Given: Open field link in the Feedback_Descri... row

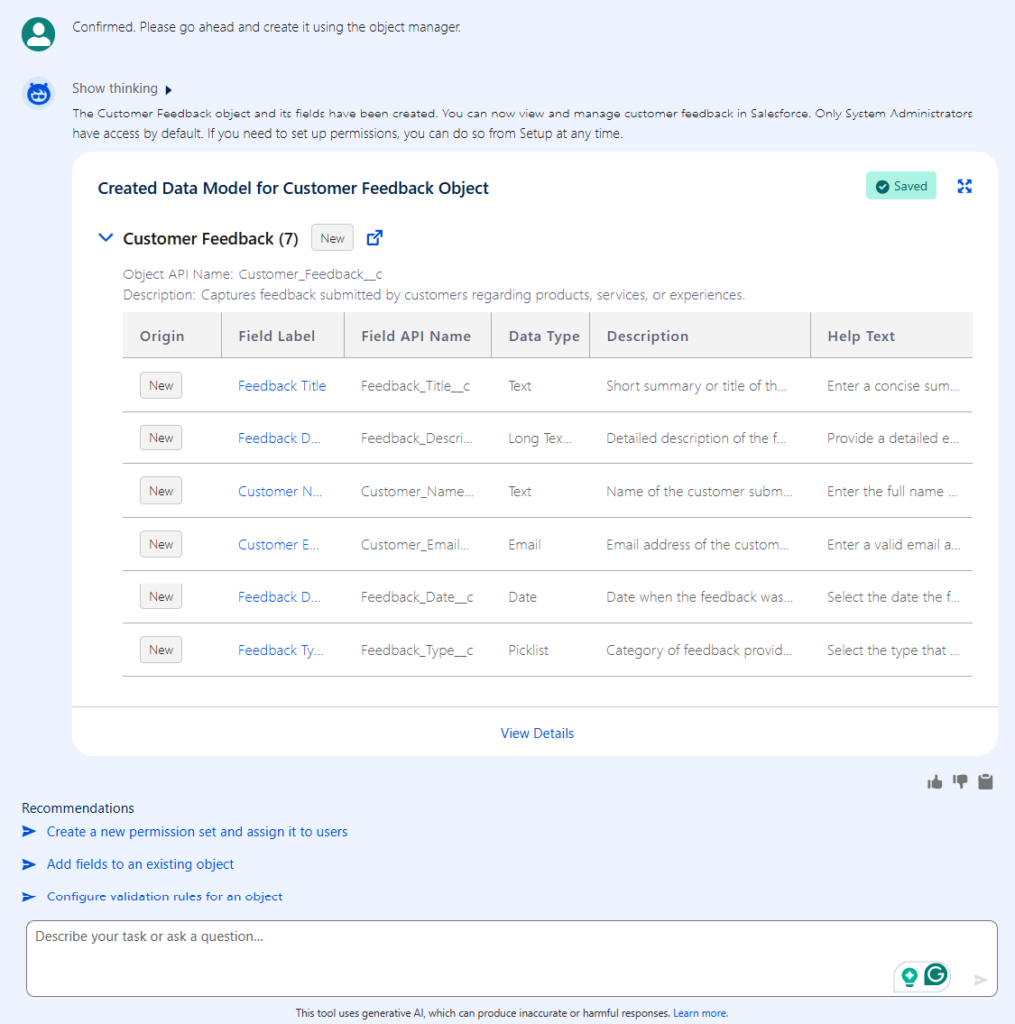Looking at the screenshot, I should coord(279,438).
